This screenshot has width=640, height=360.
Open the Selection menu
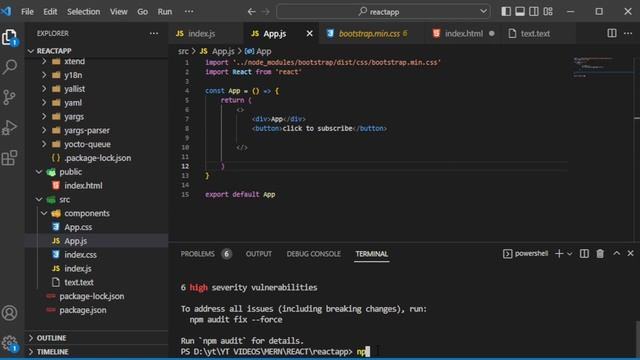point(83,11)
